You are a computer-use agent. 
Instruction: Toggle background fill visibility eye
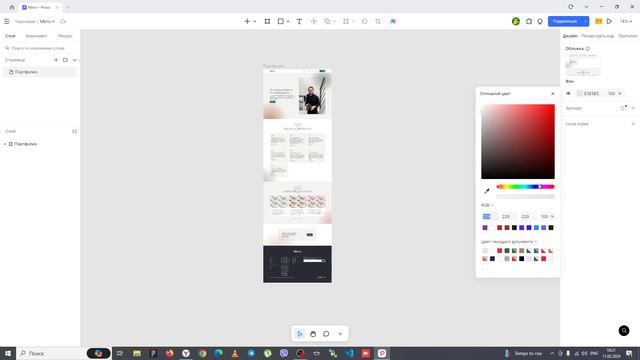point(568,93)
